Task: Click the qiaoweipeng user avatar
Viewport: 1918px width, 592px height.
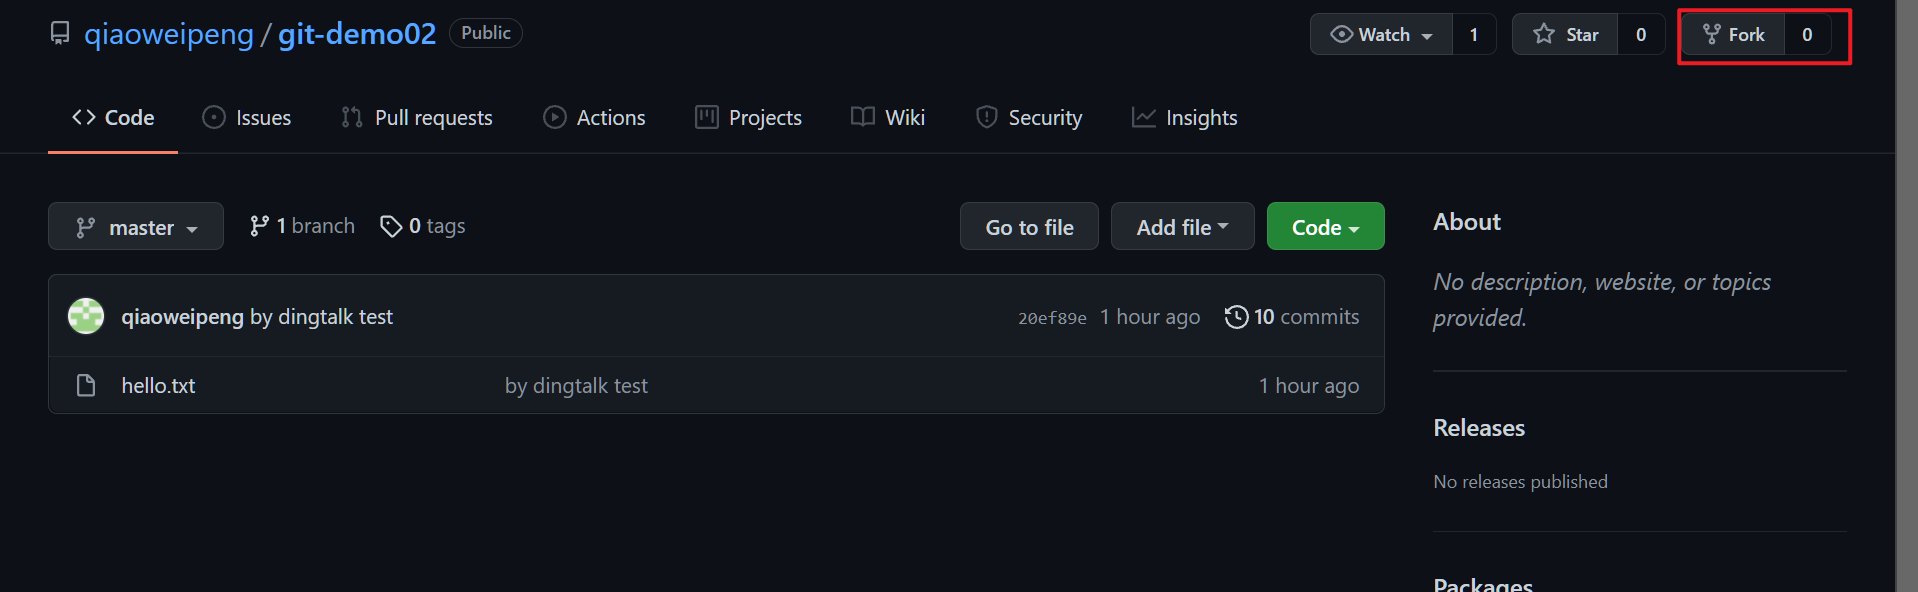Action: (x=86, y=317)
